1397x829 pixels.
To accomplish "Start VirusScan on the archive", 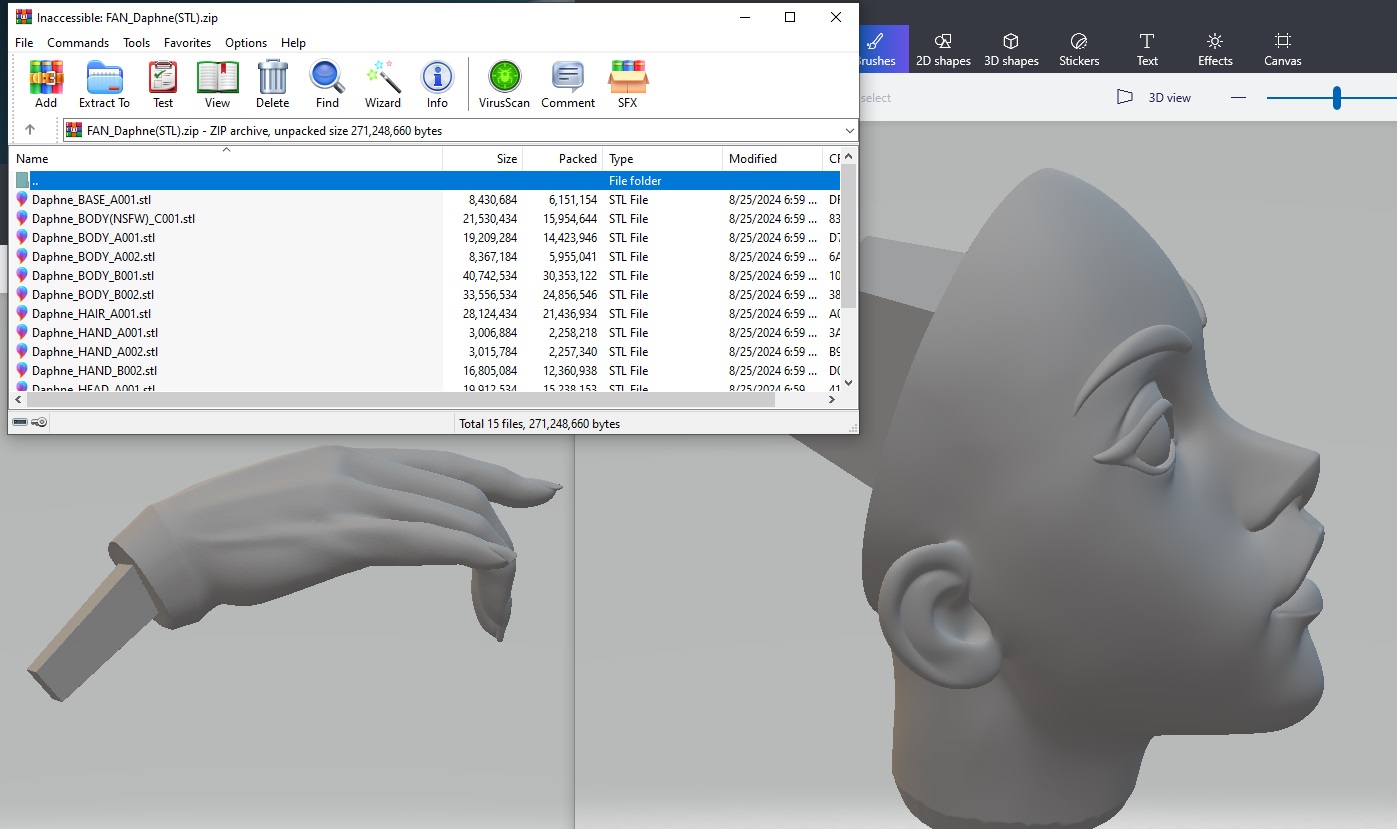I will [x=504, y=84].
